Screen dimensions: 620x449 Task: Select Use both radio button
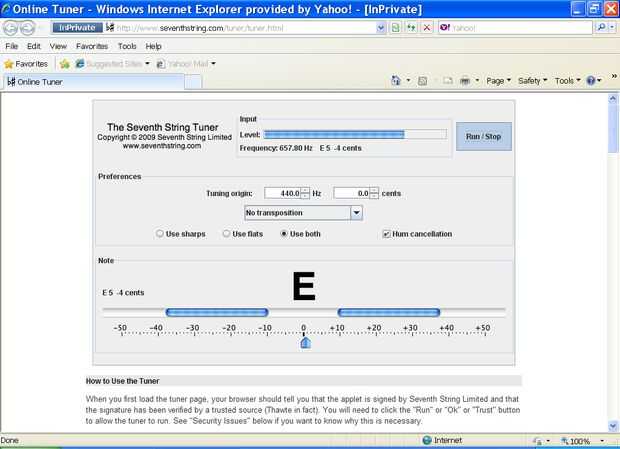284,234
